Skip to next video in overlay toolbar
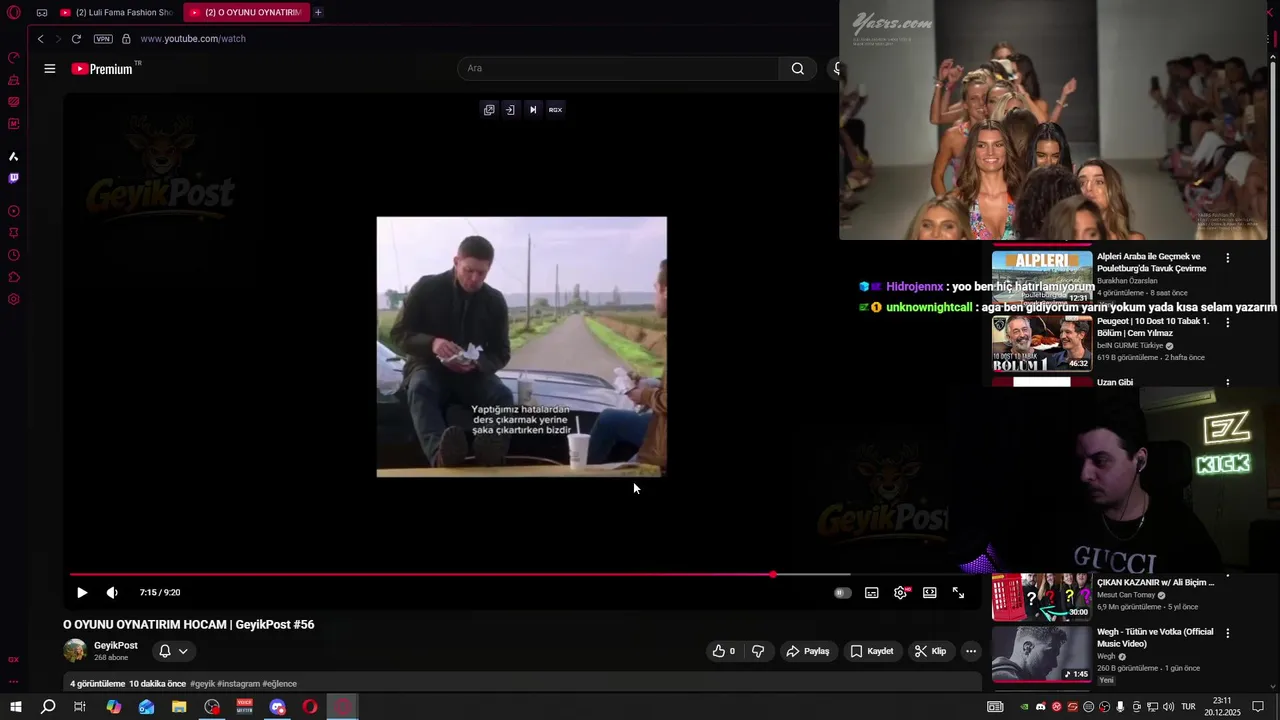The width and height of the screenshot is (1280, 720). [x=533, y=110]
